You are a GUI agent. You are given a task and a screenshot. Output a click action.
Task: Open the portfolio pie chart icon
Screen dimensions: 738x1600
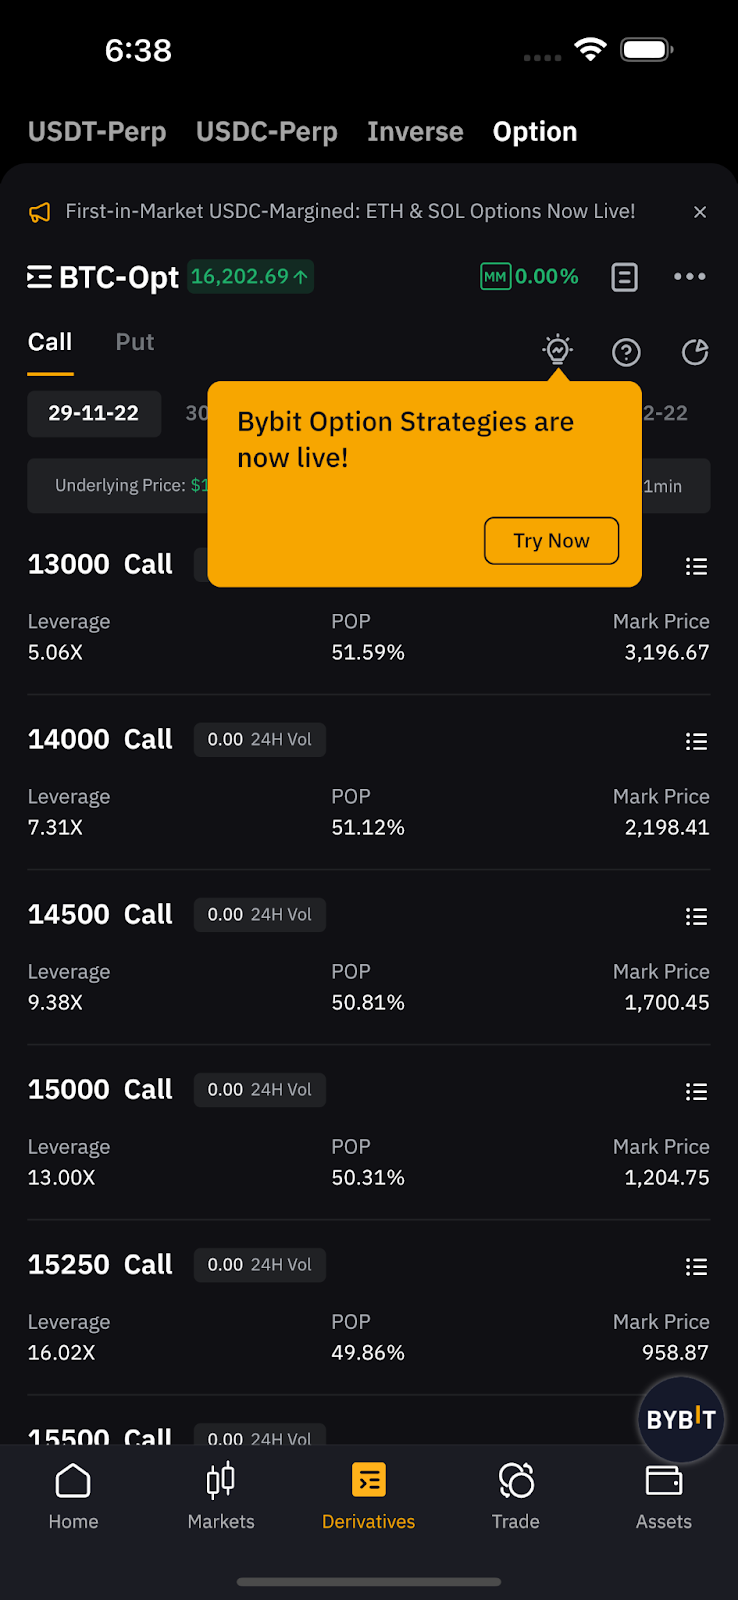point(695,352)
